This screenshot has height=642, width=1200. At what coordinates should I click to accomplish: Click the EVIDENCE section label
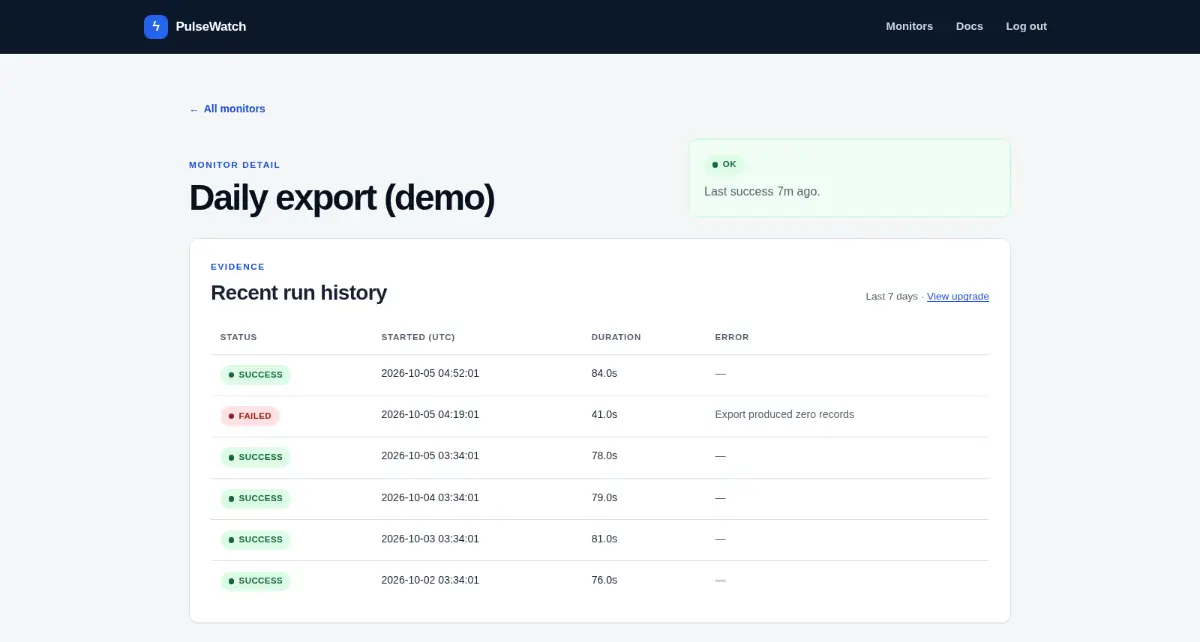click(x=238, y=267)
